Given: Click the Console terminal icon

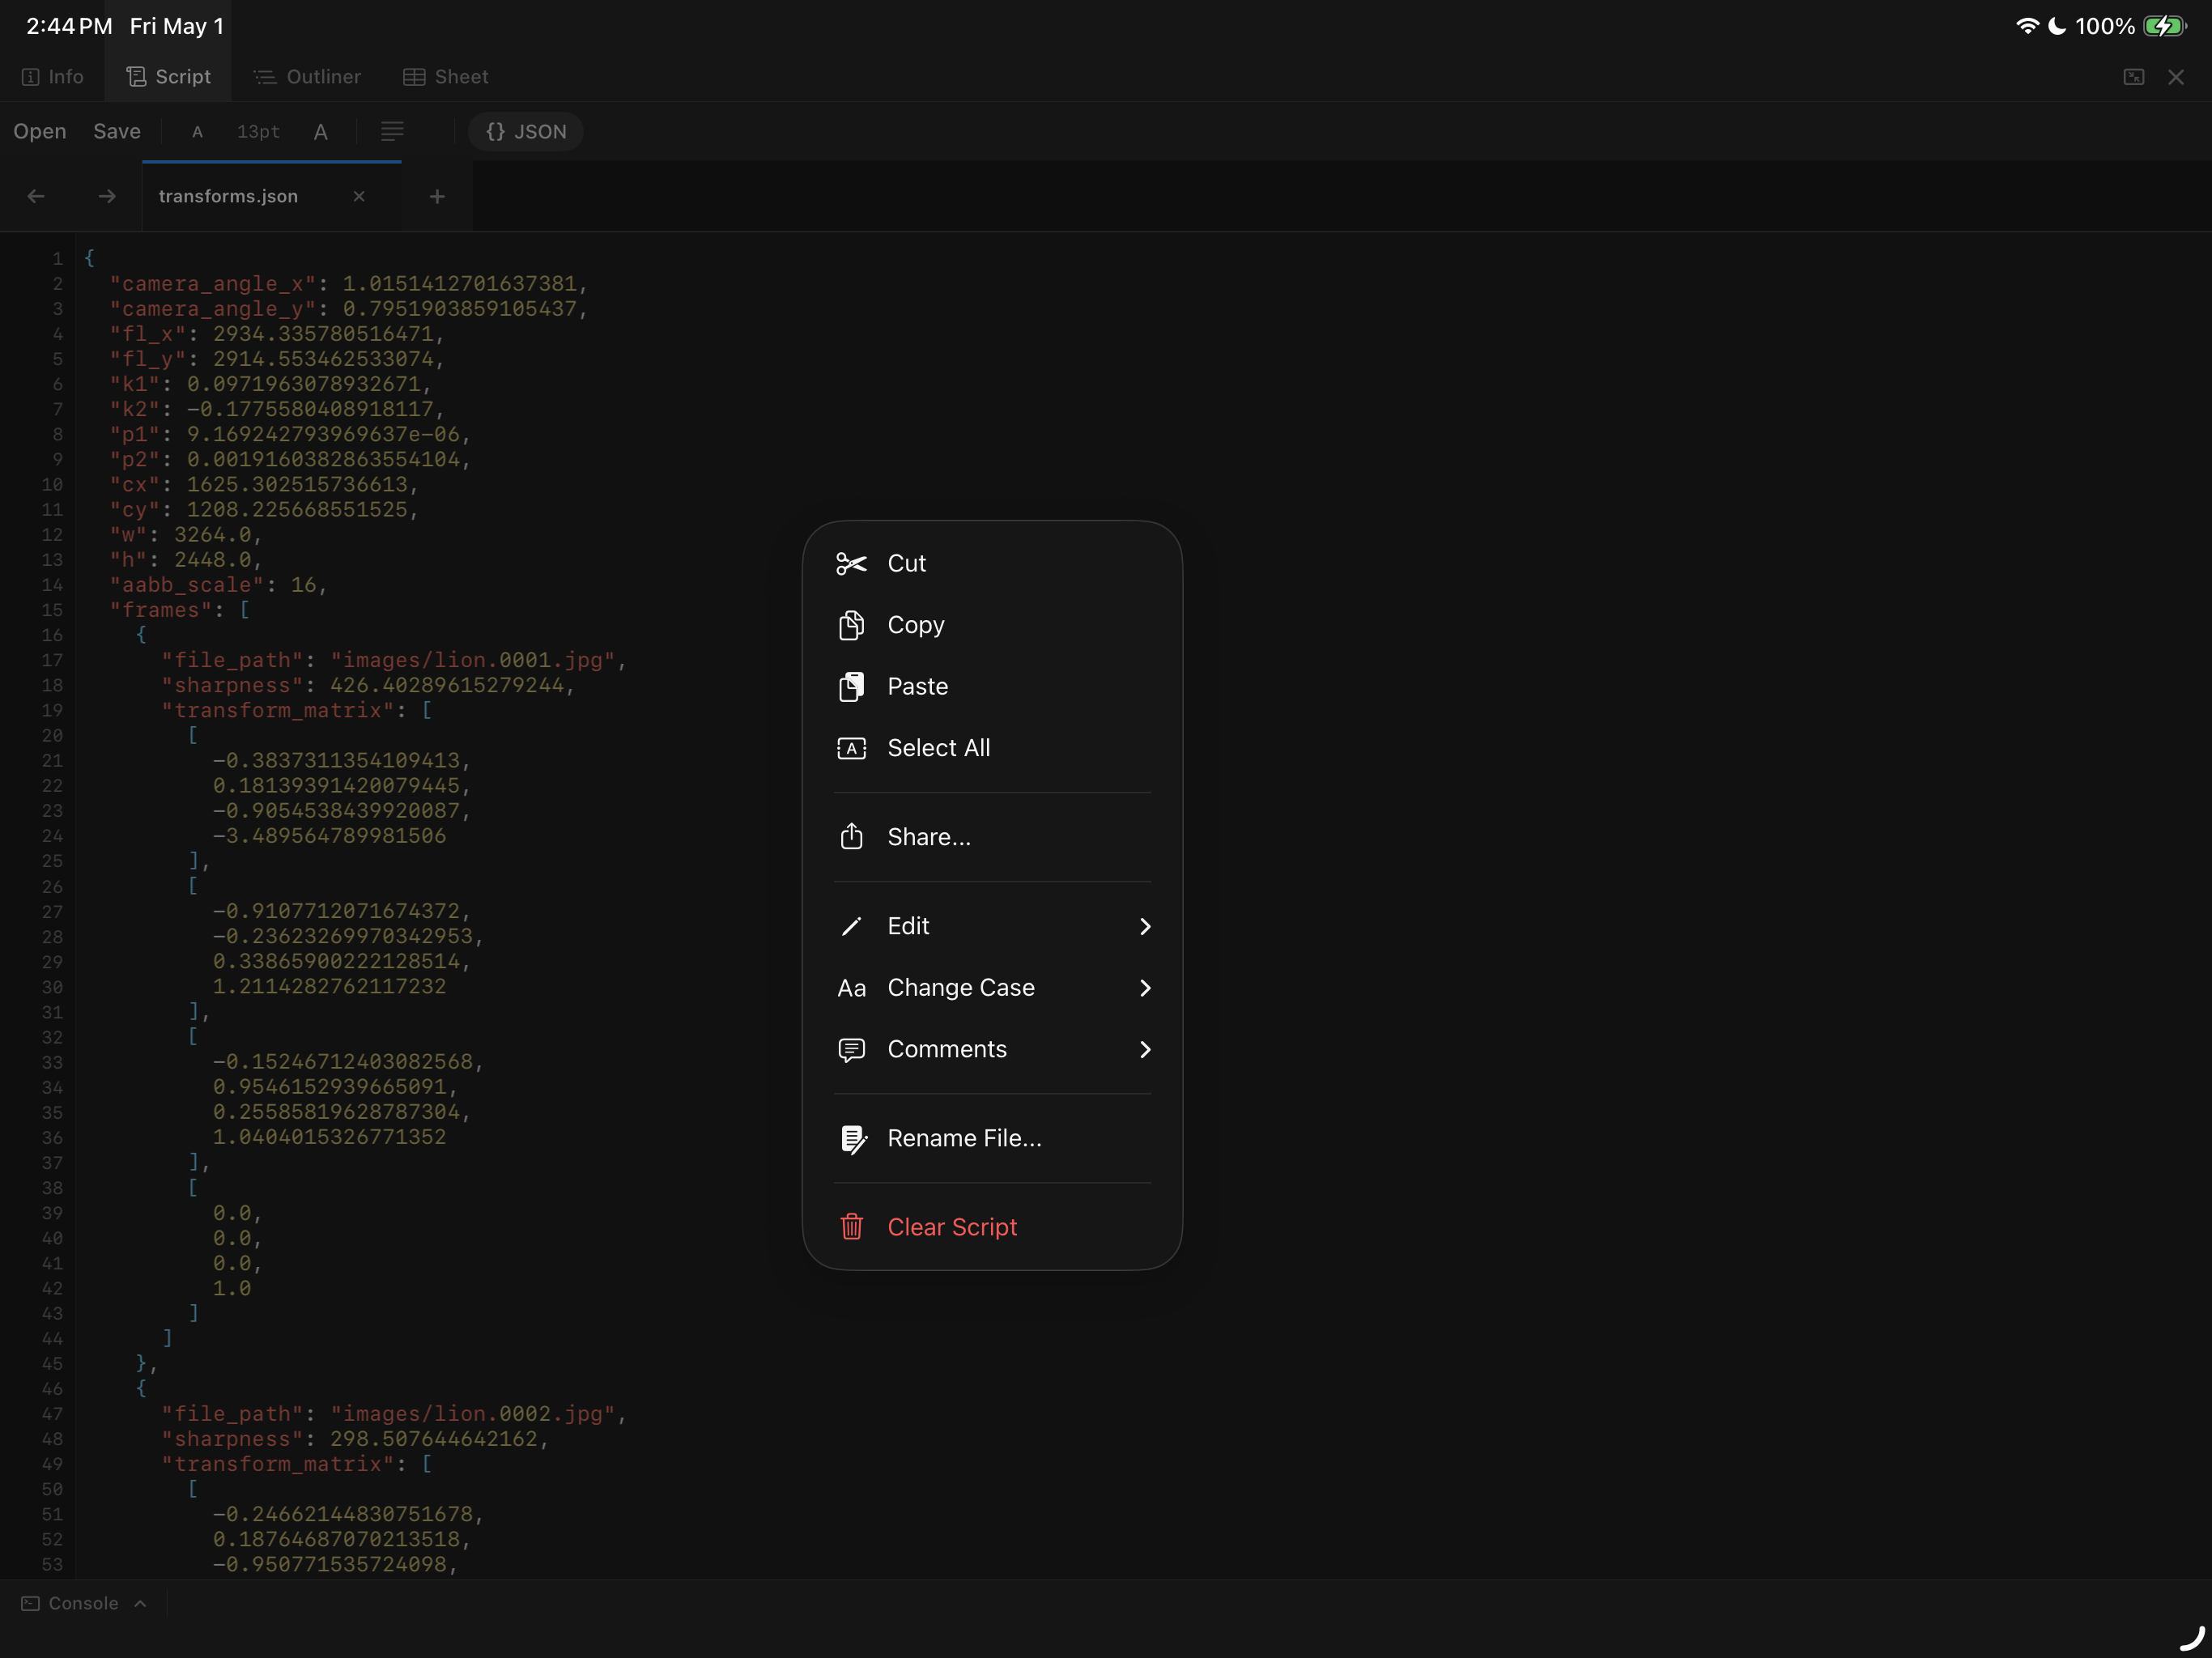Looking at the screenshot, I should pyautogui.click(x=30, y=1603).
